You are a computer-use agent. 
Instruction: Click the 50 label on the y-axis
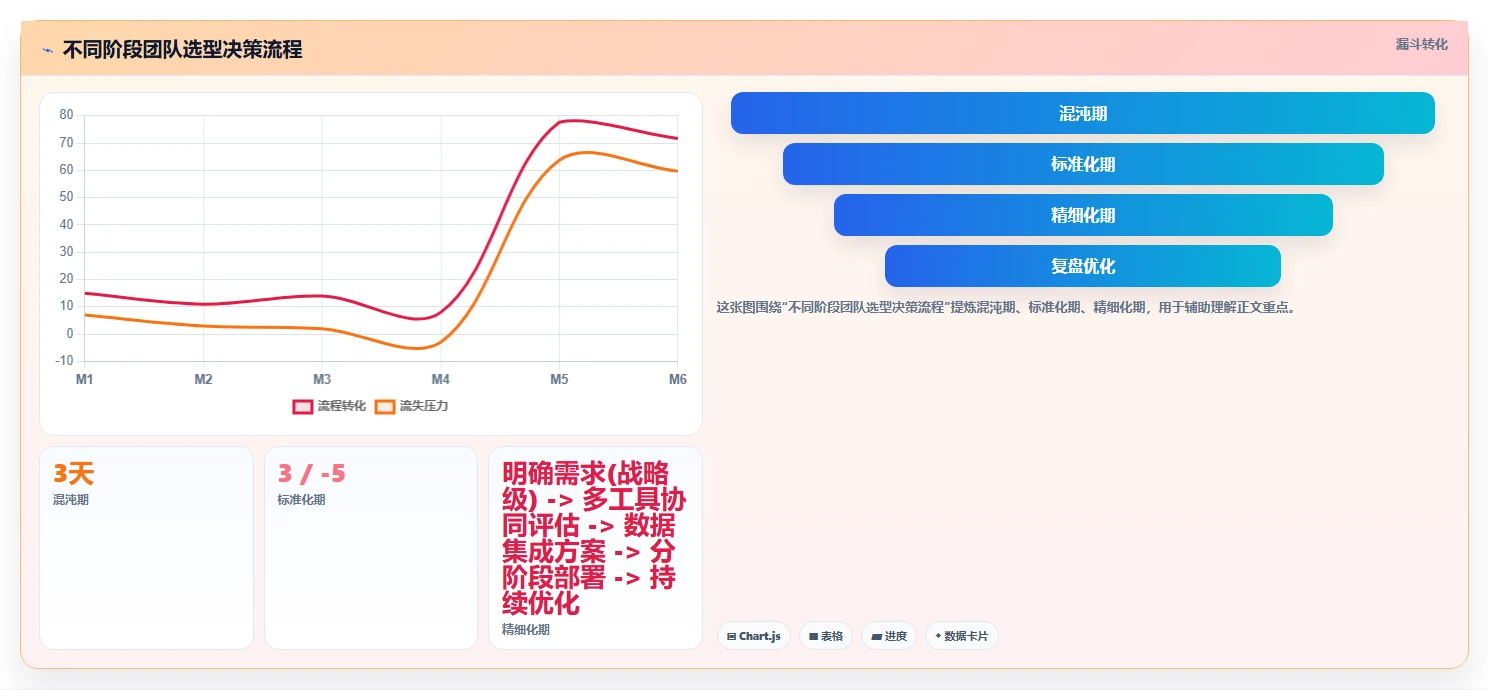[67, 197]
